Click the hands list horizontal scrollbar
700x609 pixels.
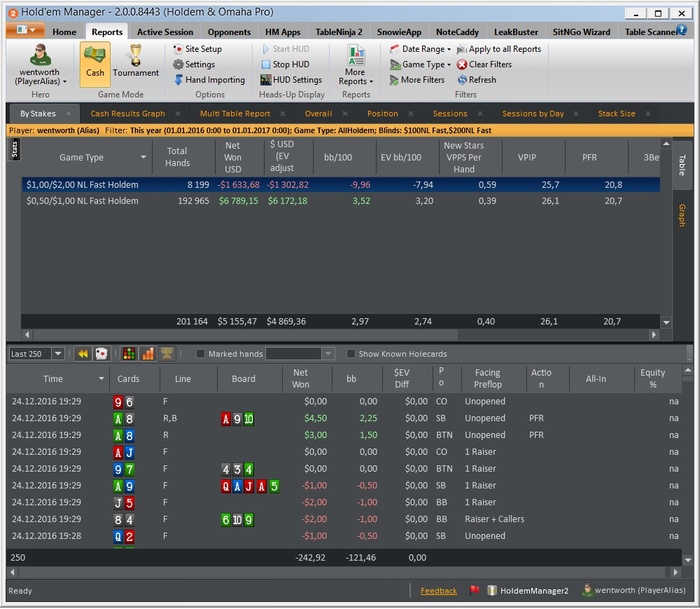[344, 572]
